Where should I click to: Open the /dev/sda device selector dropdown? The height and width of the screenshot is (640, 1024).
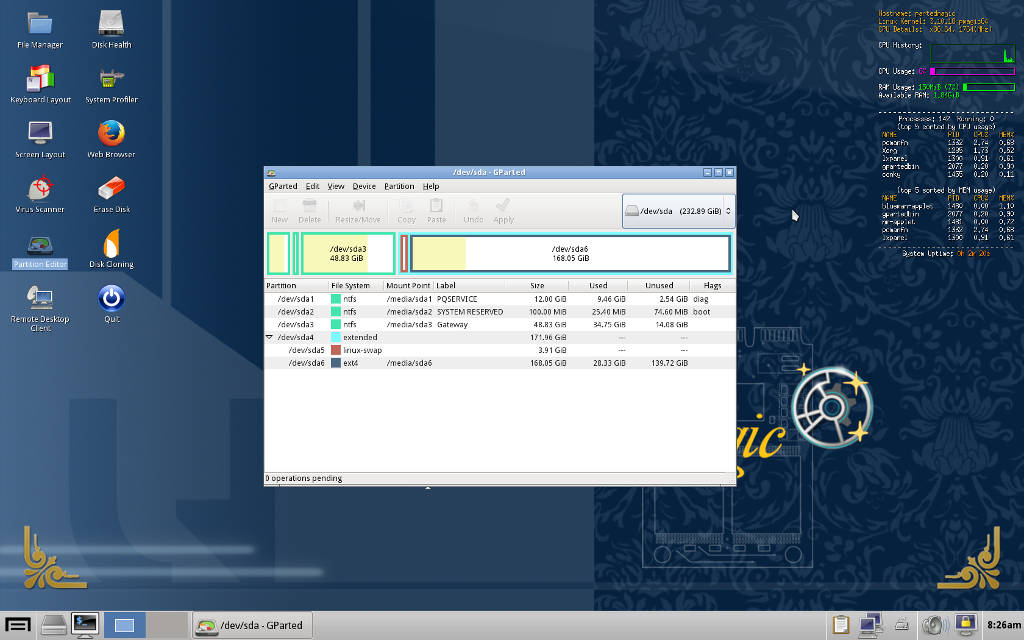tap(678, 211)
